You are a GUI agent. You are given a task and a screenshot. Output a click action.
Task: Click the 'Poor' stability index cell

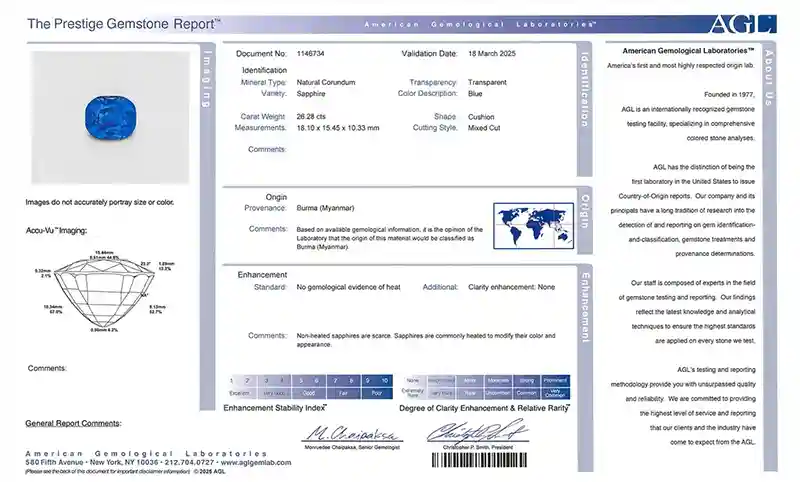[x=378, y=393]
